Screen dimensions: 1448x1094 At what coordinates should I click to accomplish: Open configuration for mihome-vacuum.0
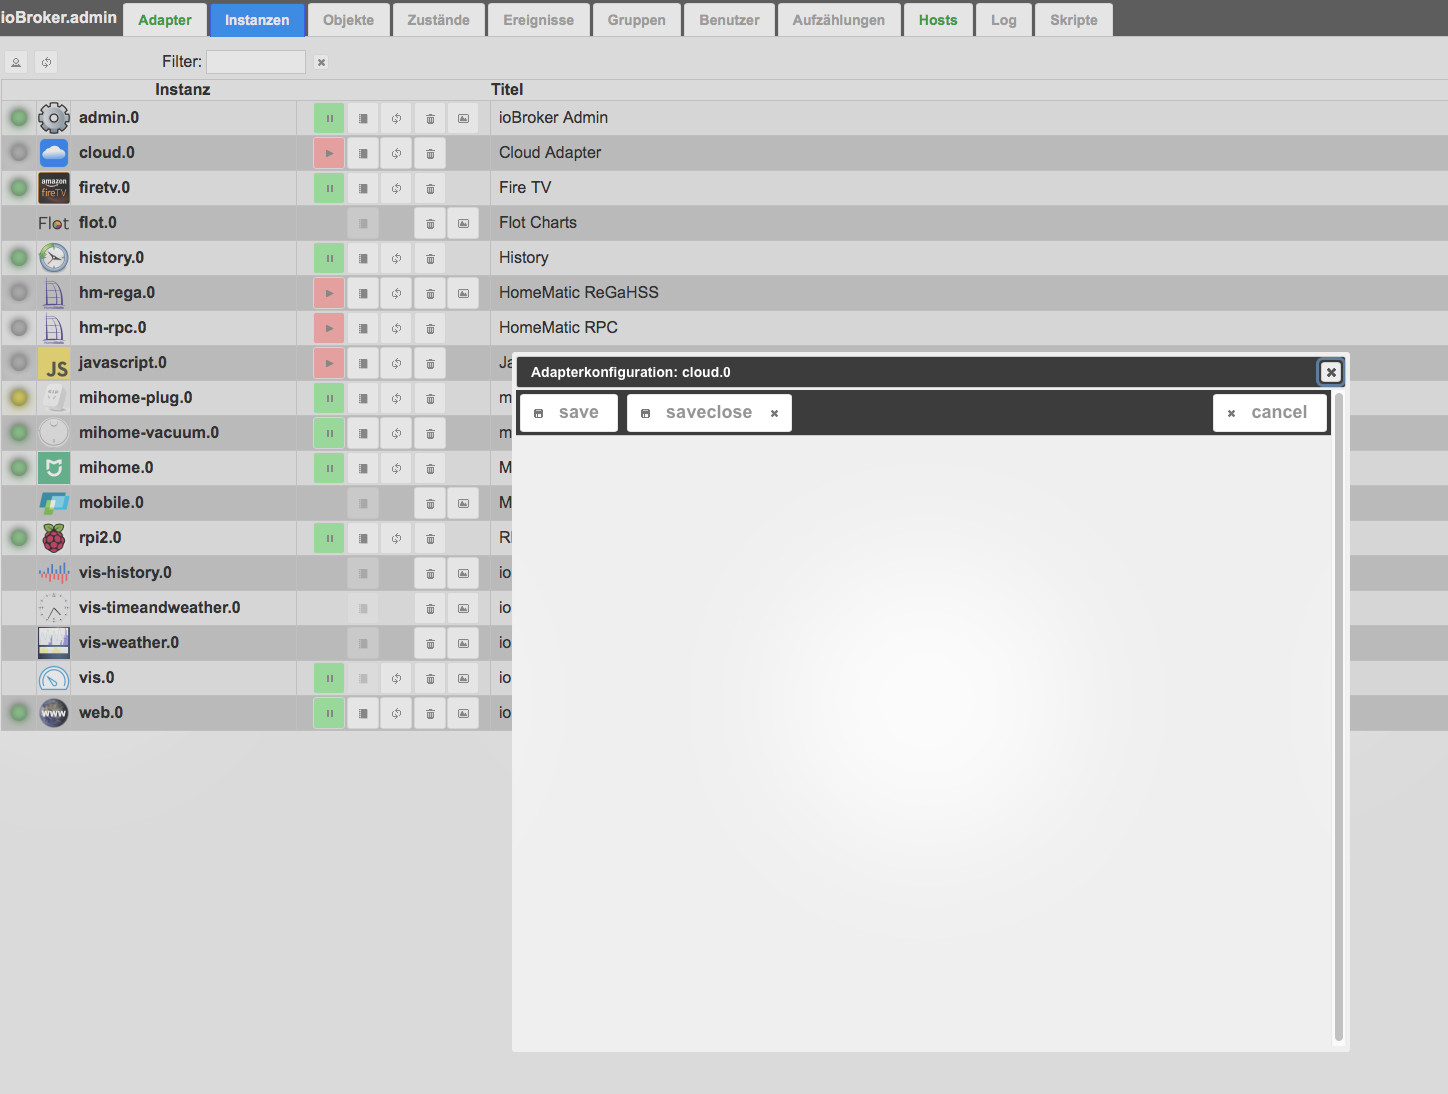(363, 433)
